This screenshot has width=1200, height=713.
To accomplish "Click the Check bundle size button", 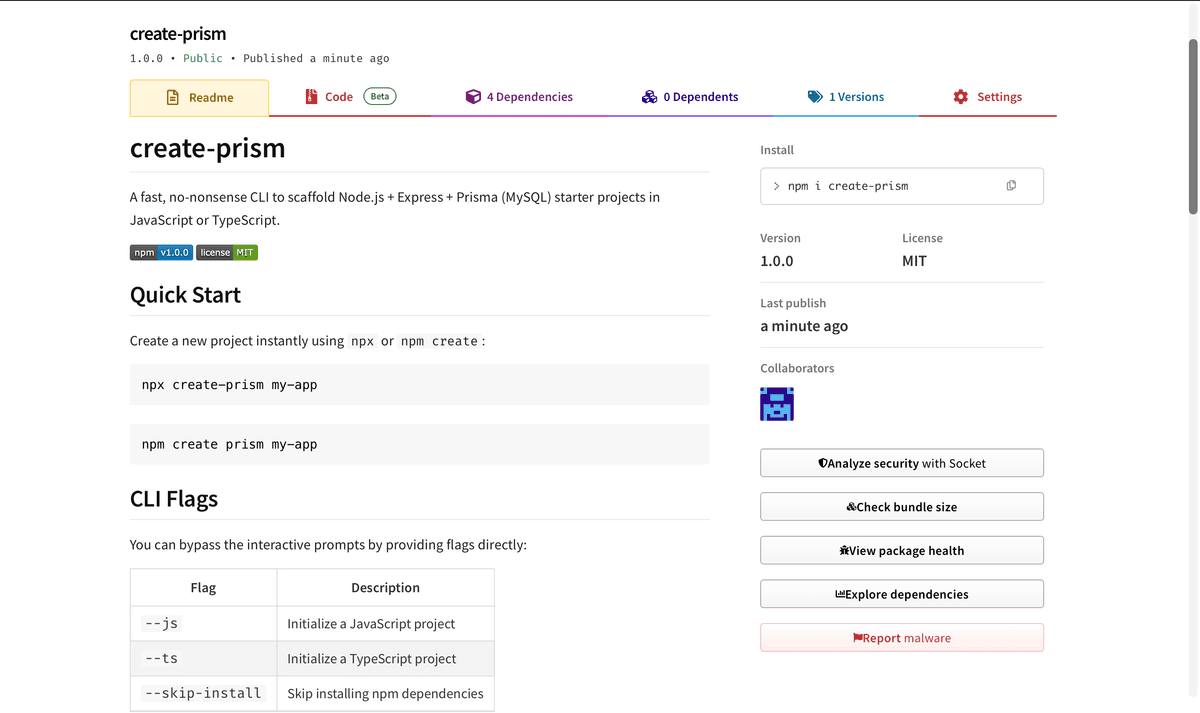I will point(902,507).
